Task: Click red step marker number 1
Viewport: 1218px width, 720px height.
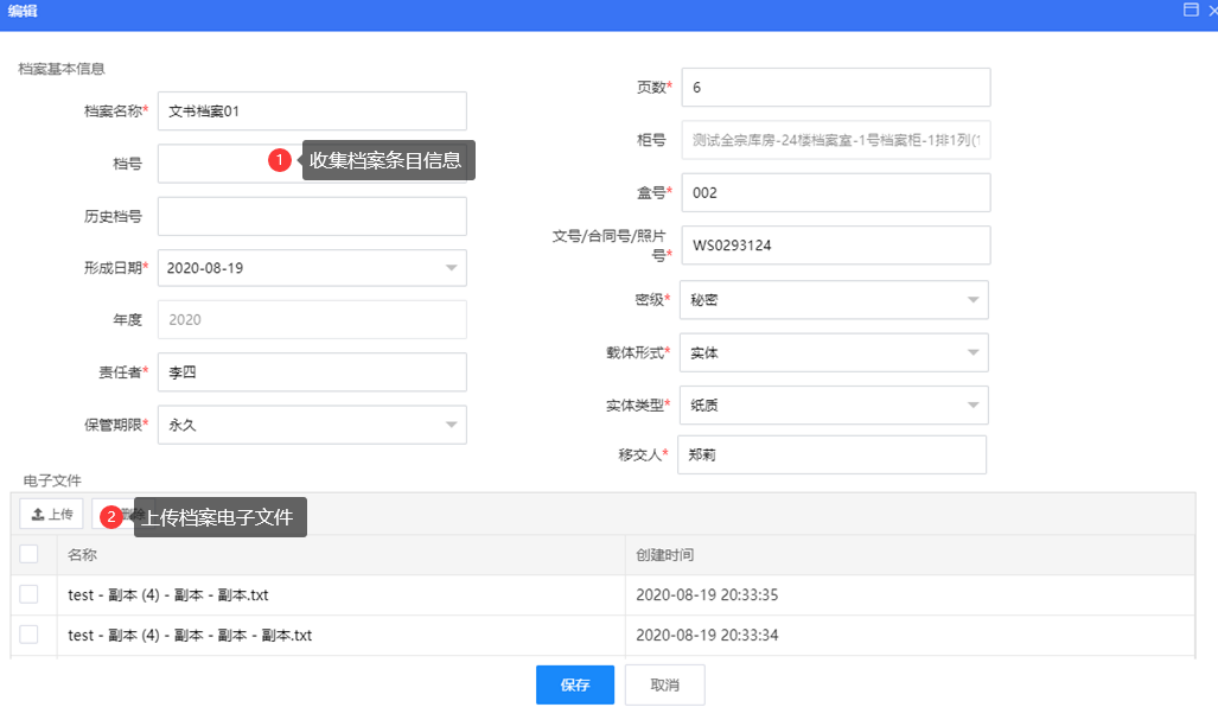Action: (x=280, y=160)
